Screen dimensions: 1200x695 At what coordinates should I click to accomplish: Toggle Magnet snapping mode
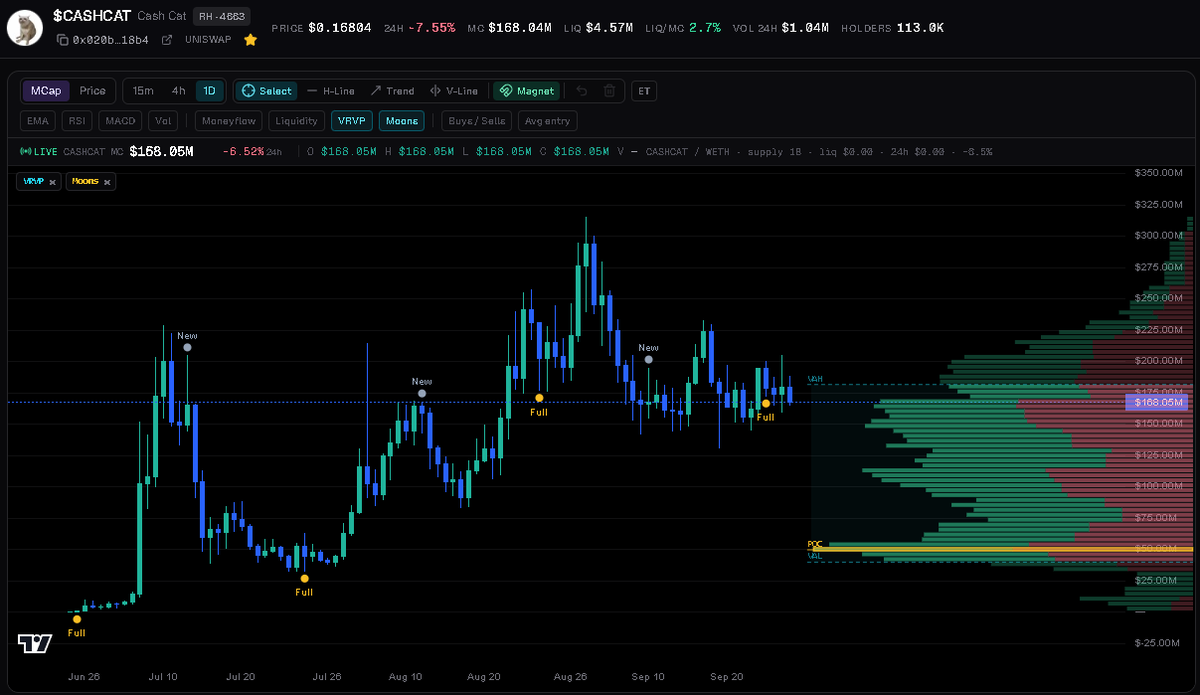(526, 91)
